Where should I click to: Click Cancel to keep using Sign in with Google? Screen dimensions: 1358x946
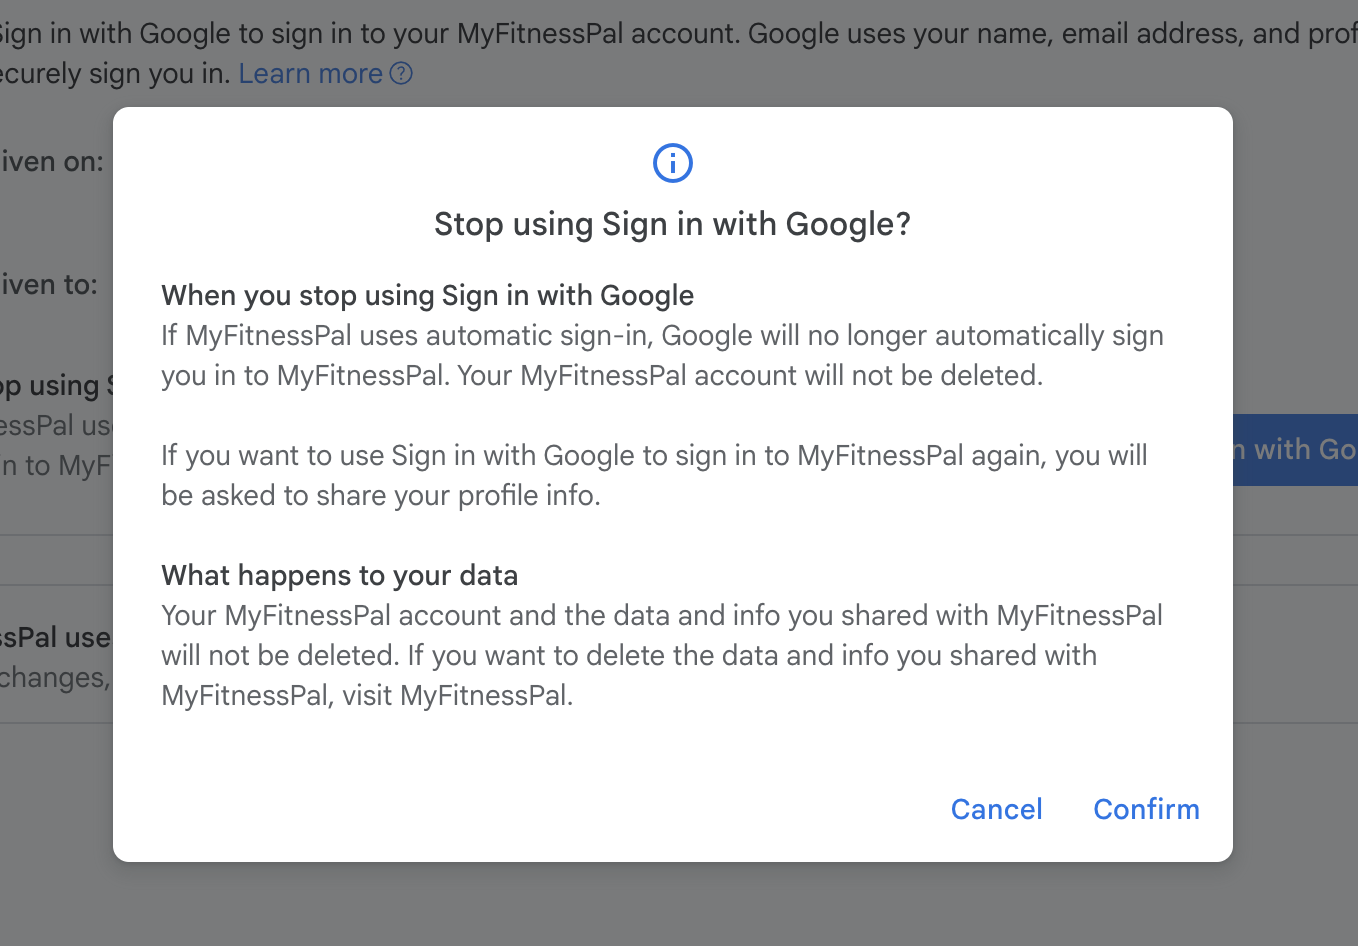[996, 809]
